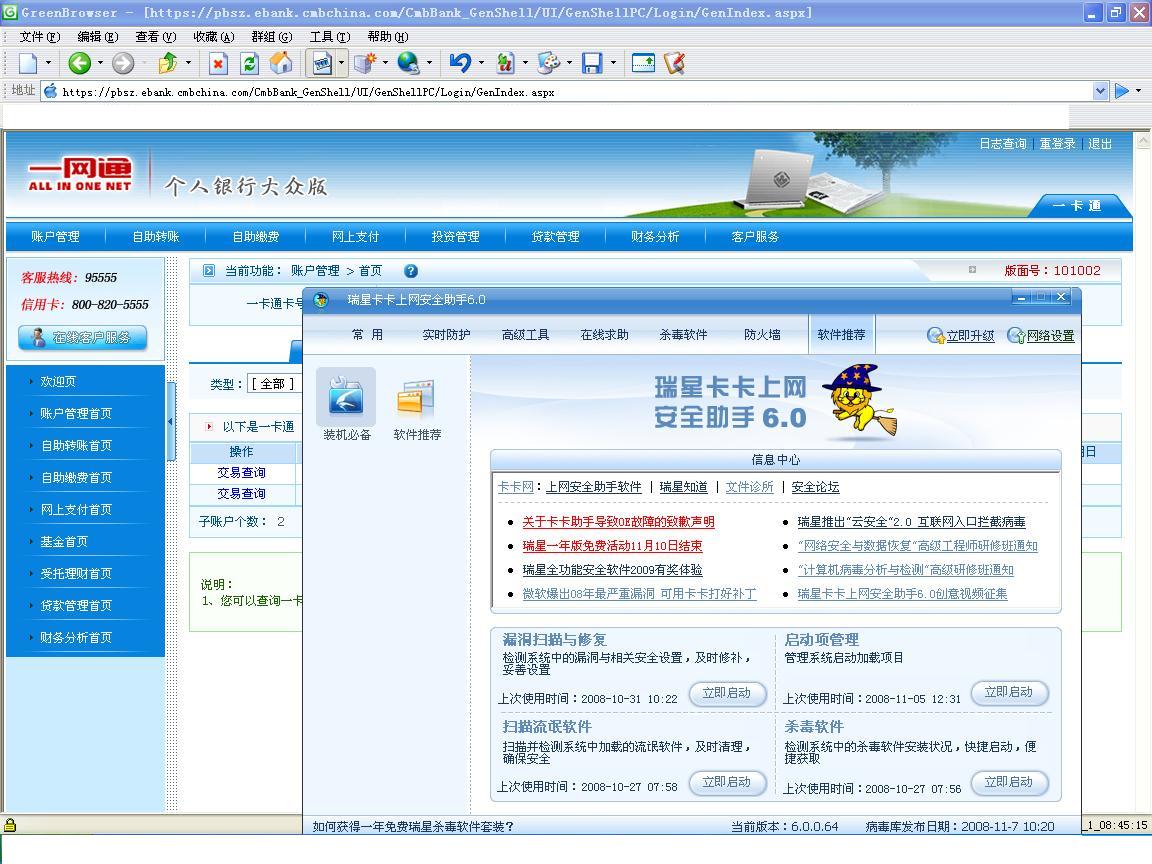The image size is (1152, 864).
Task: Click the 一卡通 tab at top right
Action: (1076, 206)
